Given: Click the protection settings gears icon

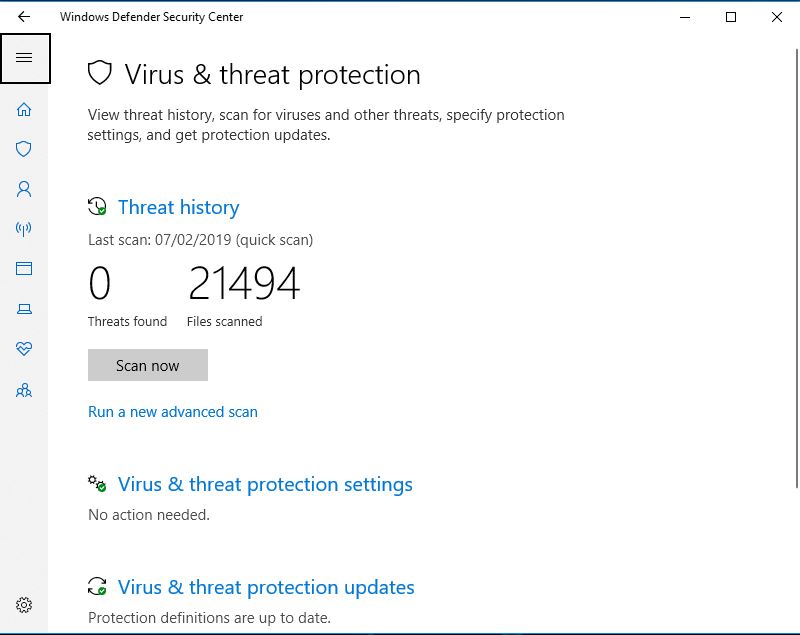Looking at the screenshot, I should pyautogui.click(x=97, y=484).
